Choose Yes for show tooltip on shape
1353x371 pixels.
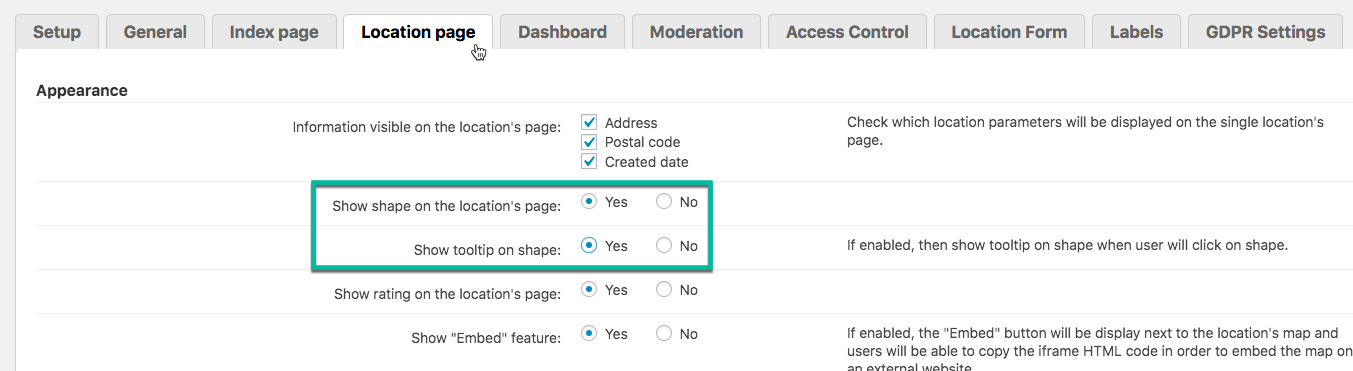[589, 246]
